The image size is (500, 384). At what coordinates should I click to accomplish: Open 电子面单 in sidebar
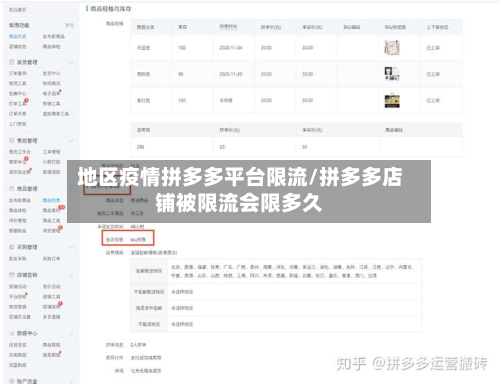[51, 94]
